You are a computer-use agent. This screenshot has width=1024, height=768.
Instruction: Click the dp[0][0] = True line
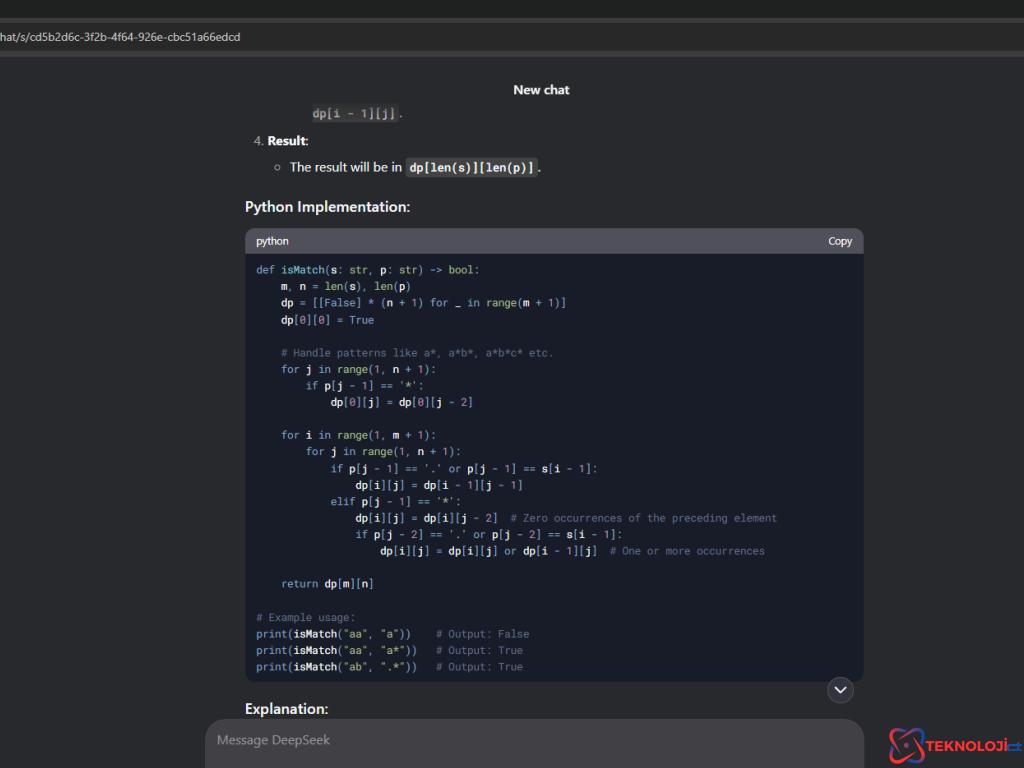pyautogui.click(x=327, y=320)
